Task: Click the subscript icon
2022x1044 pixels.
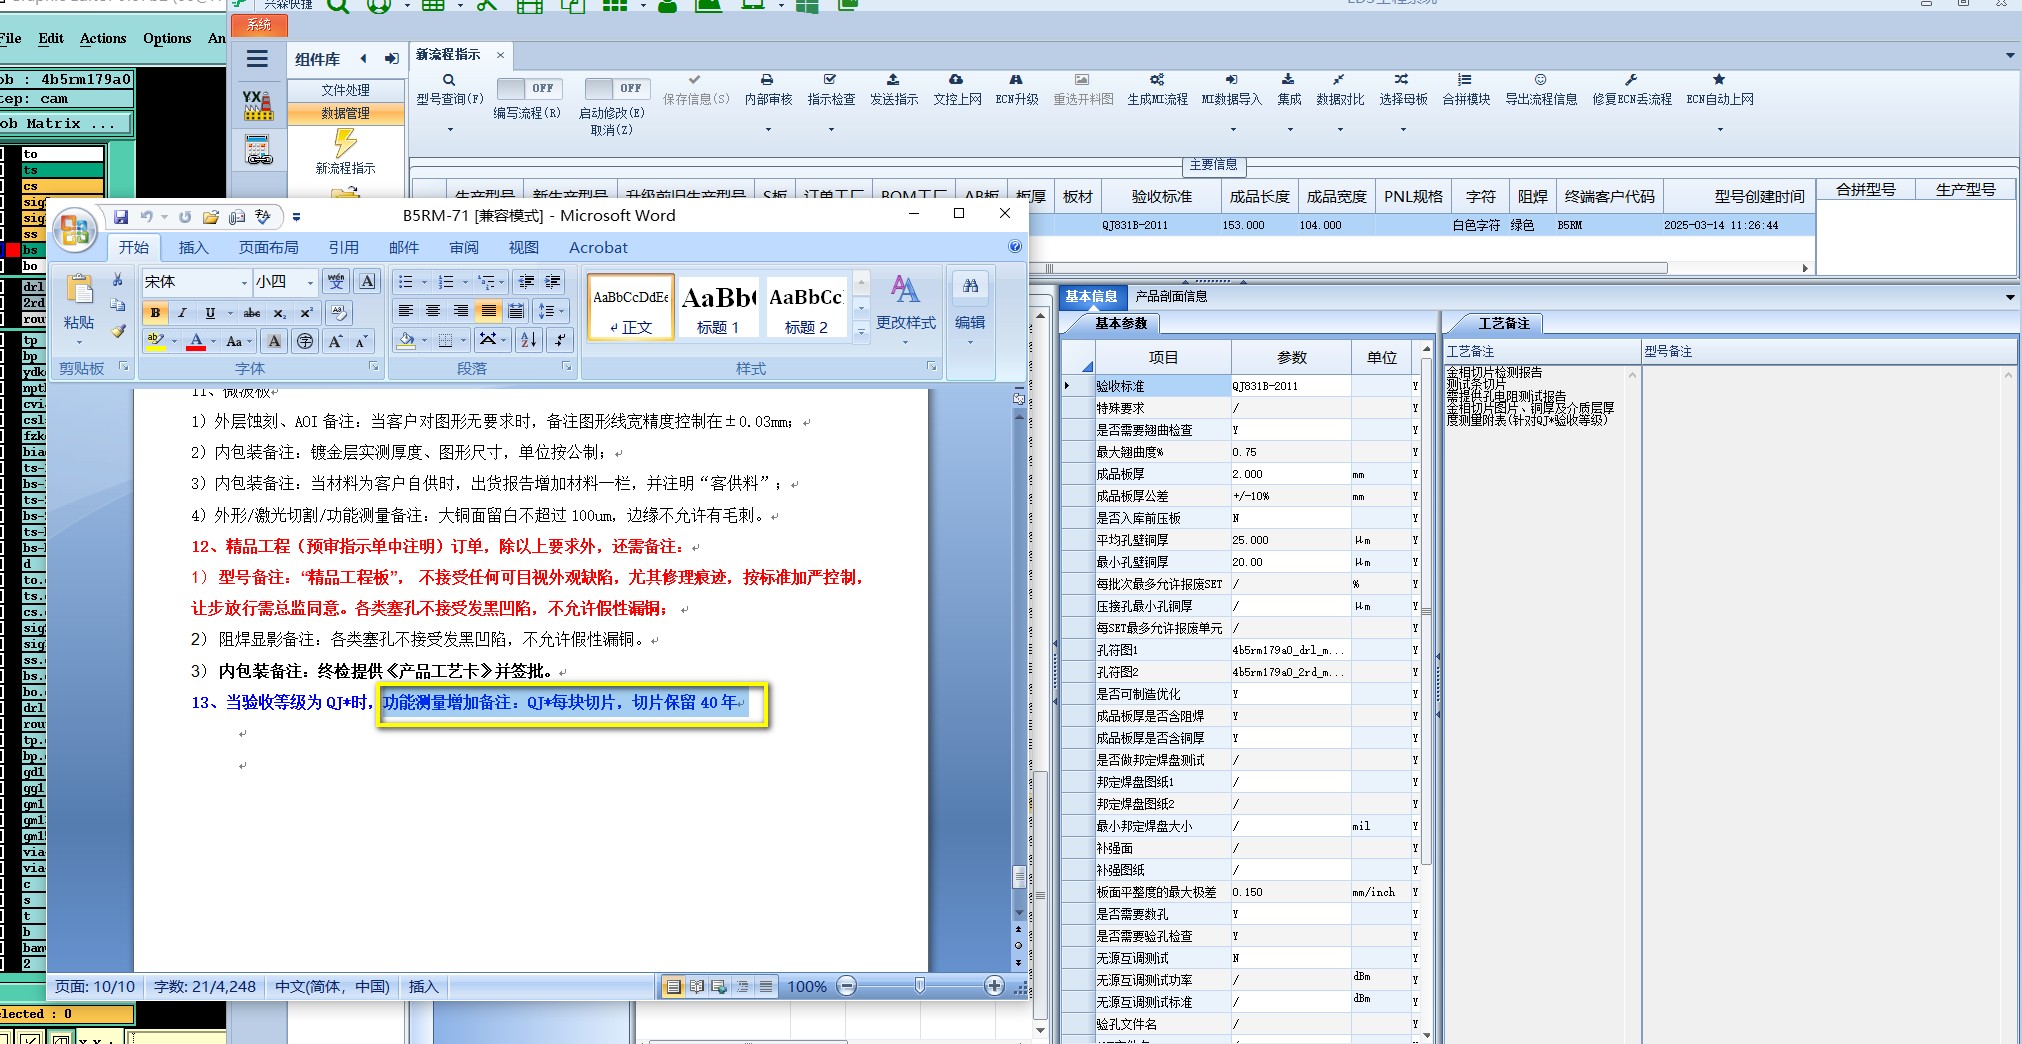Action: point(280,313)
